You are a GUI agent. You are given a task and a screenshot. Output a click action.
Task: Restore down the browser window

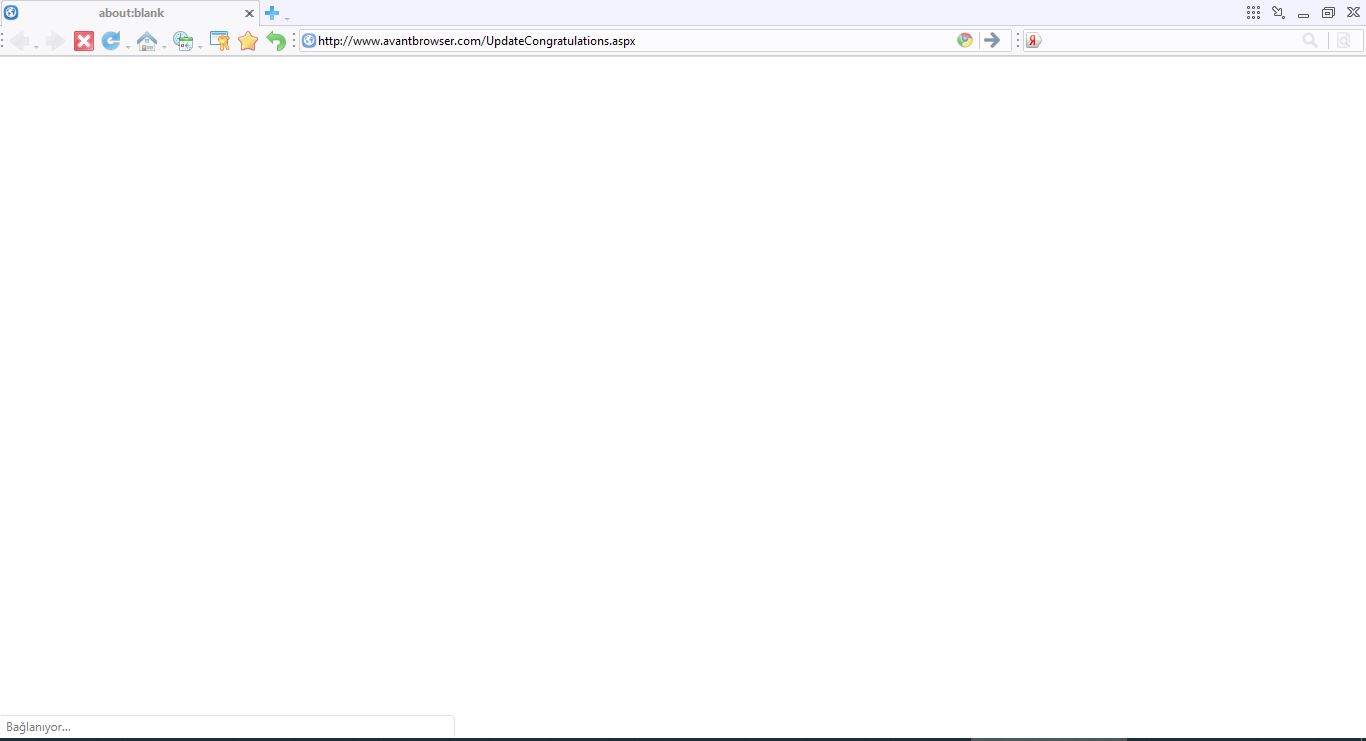pos(1328,13)
